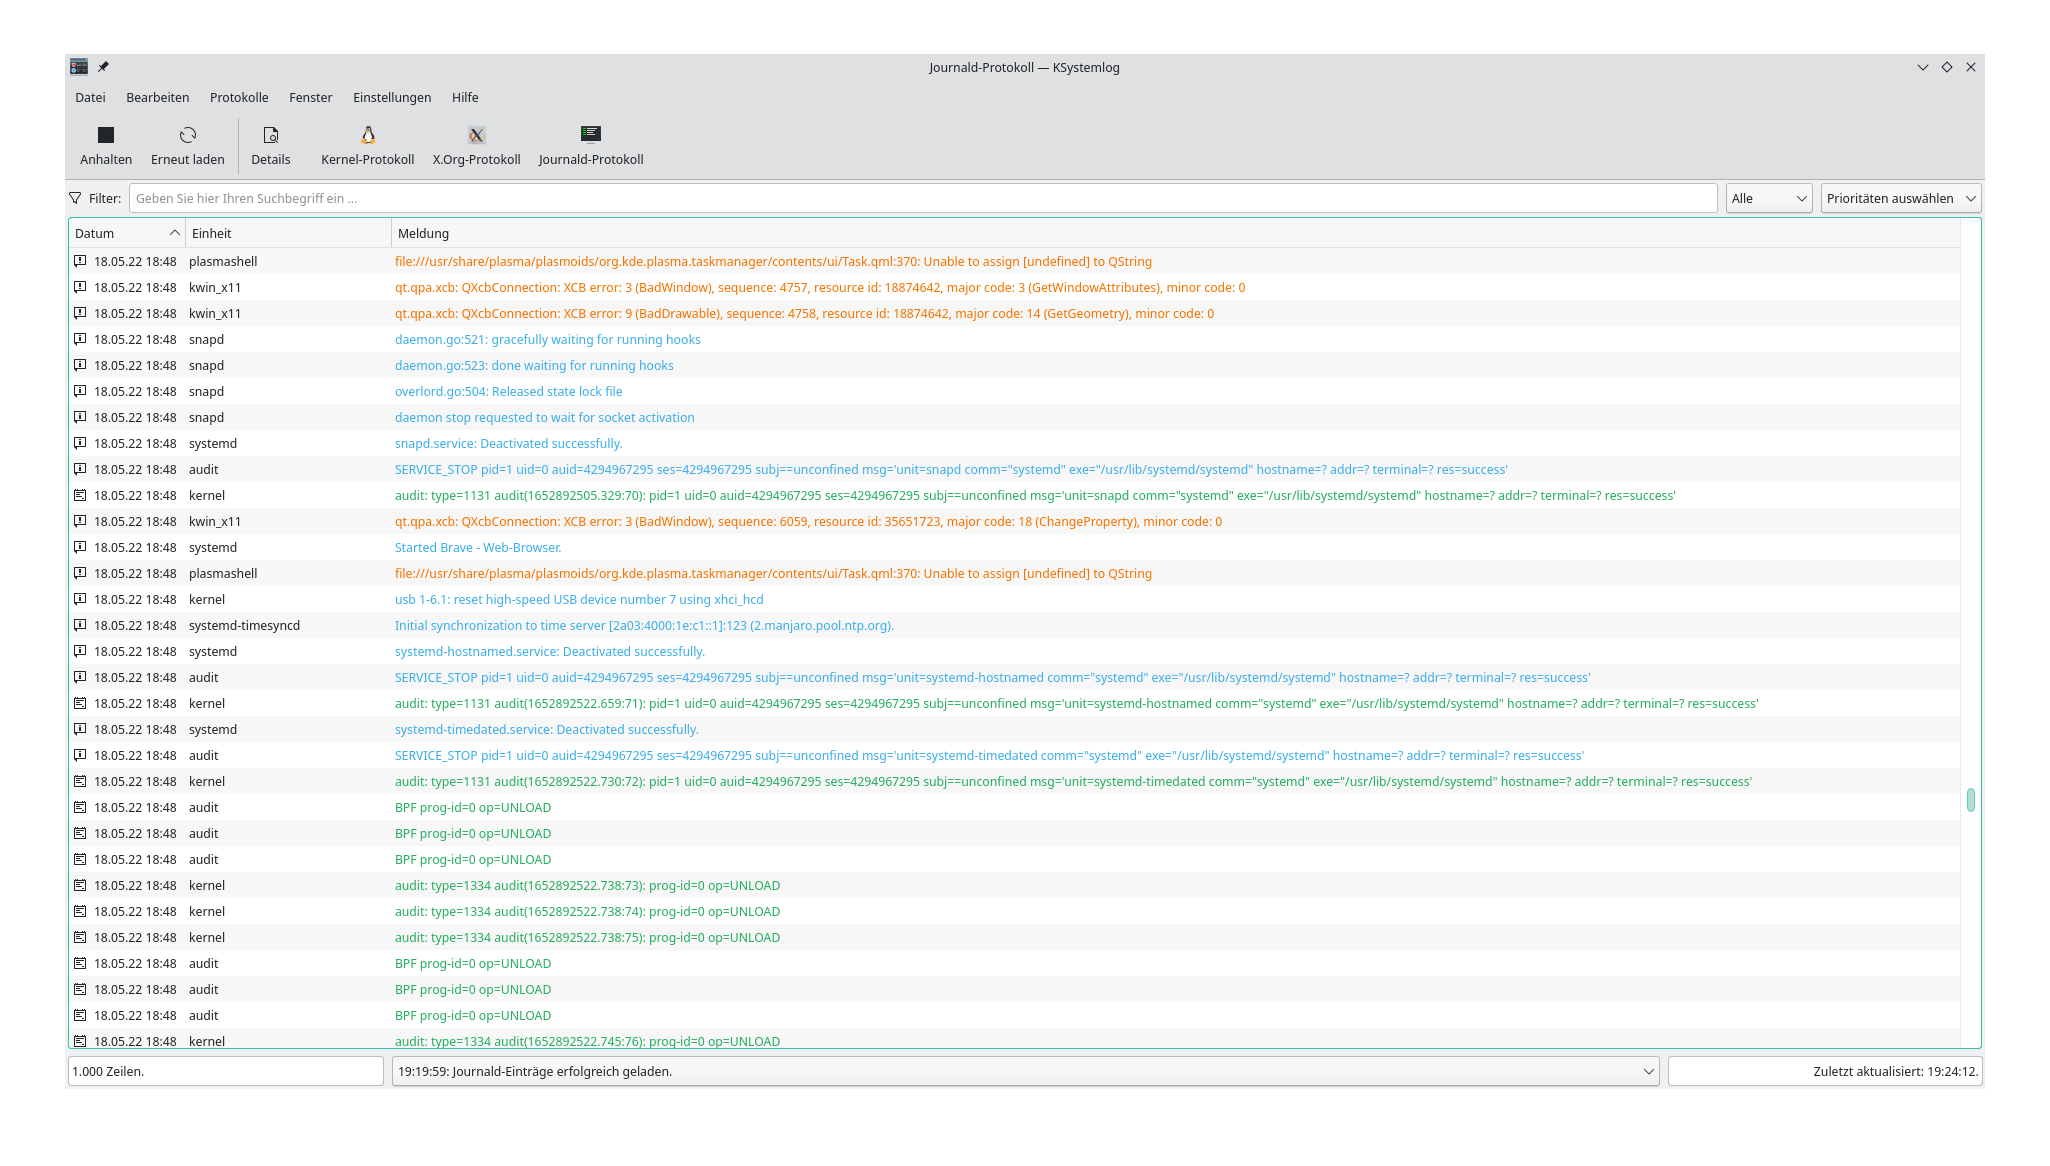Click the vertical scrollbar handle
Screen dimensions: 2050x1166
point(1970,800)
